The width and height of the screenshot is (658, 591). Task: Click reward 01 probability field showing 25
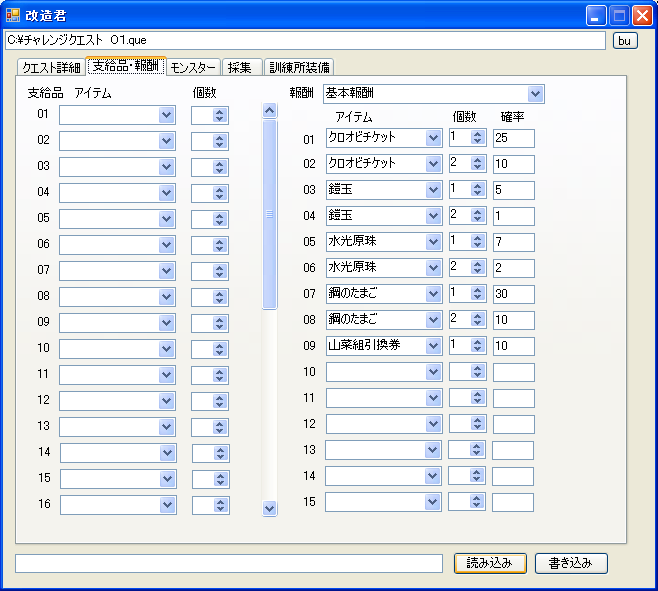tap(513, 138)
